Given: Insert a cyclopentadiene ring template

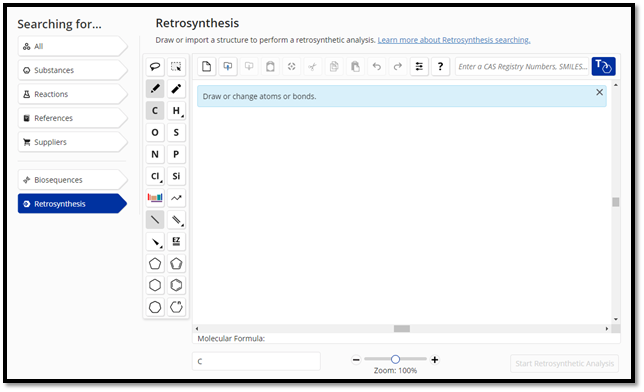Looking at the screenshot, I should [176, 263].
